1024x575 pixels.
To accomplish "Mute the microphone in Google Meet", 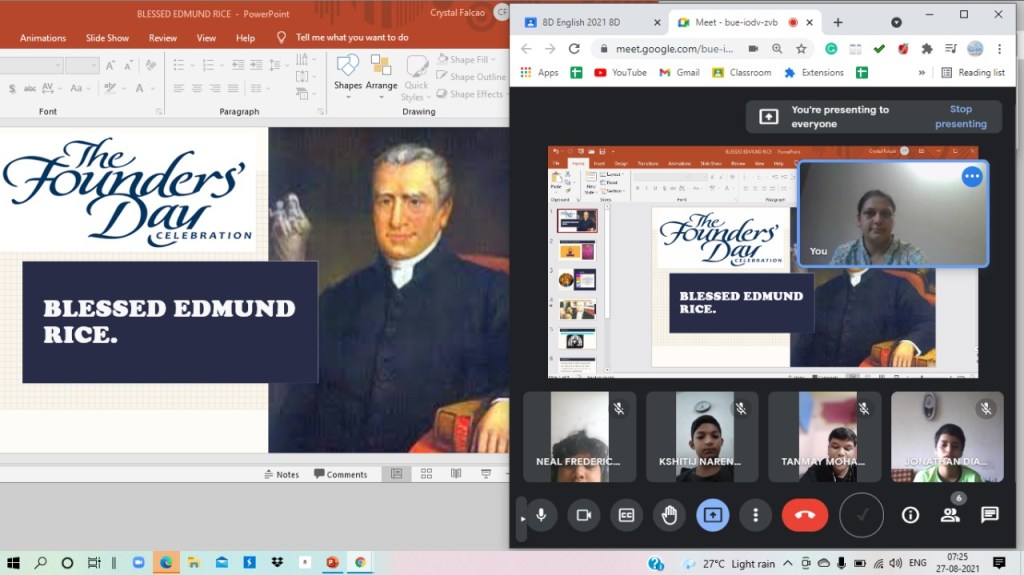I will 541,515.
